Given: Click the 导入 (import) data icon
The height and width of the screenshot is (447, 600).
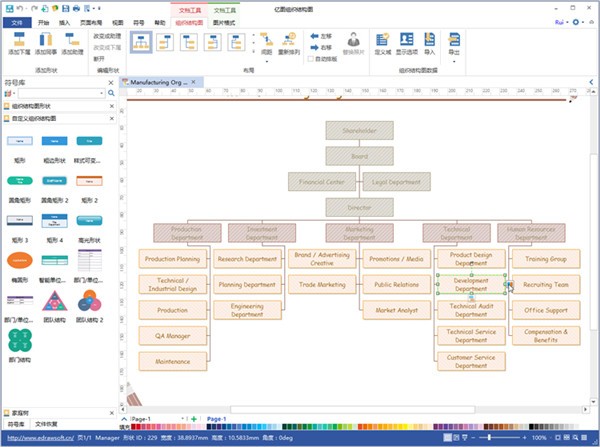Looking at the screenshot, I should click(430, 42).
